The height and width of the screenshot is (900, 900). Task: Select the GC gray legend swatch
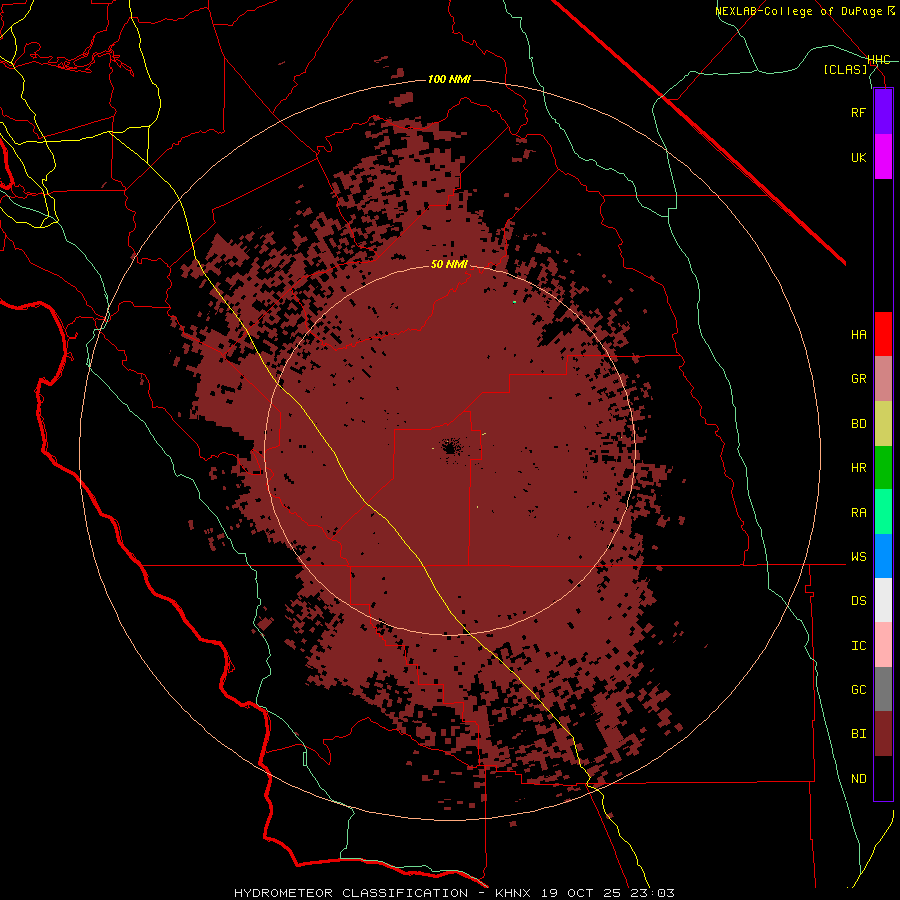pos(883,689)
